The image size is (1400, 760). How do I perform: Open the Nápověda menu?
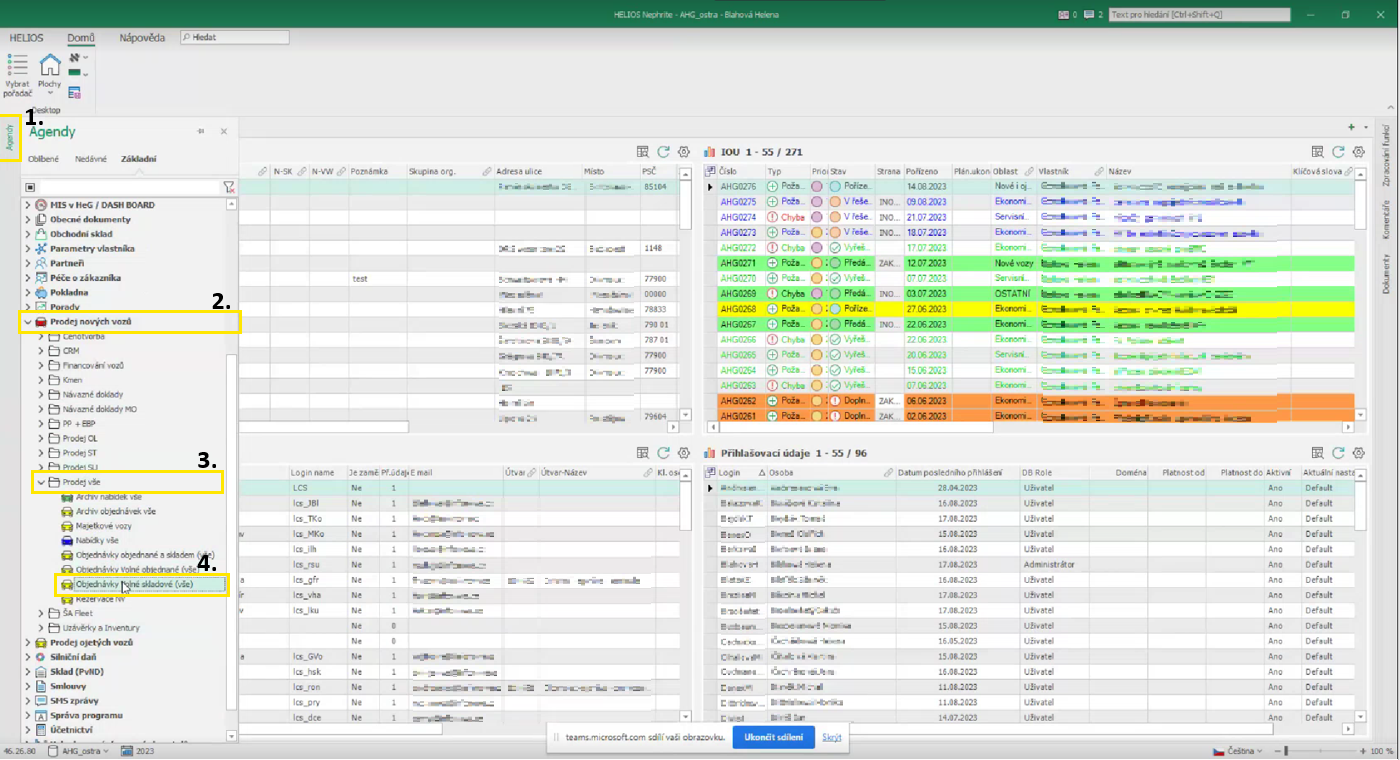[x=142, y=38]
